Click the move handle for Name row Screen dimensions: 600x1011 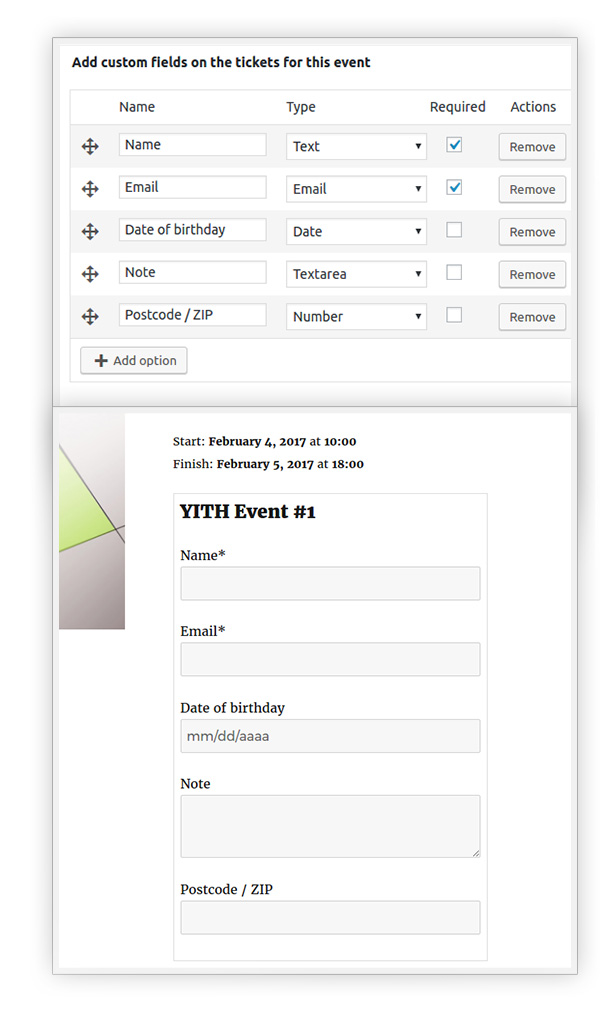coord(90,146)
